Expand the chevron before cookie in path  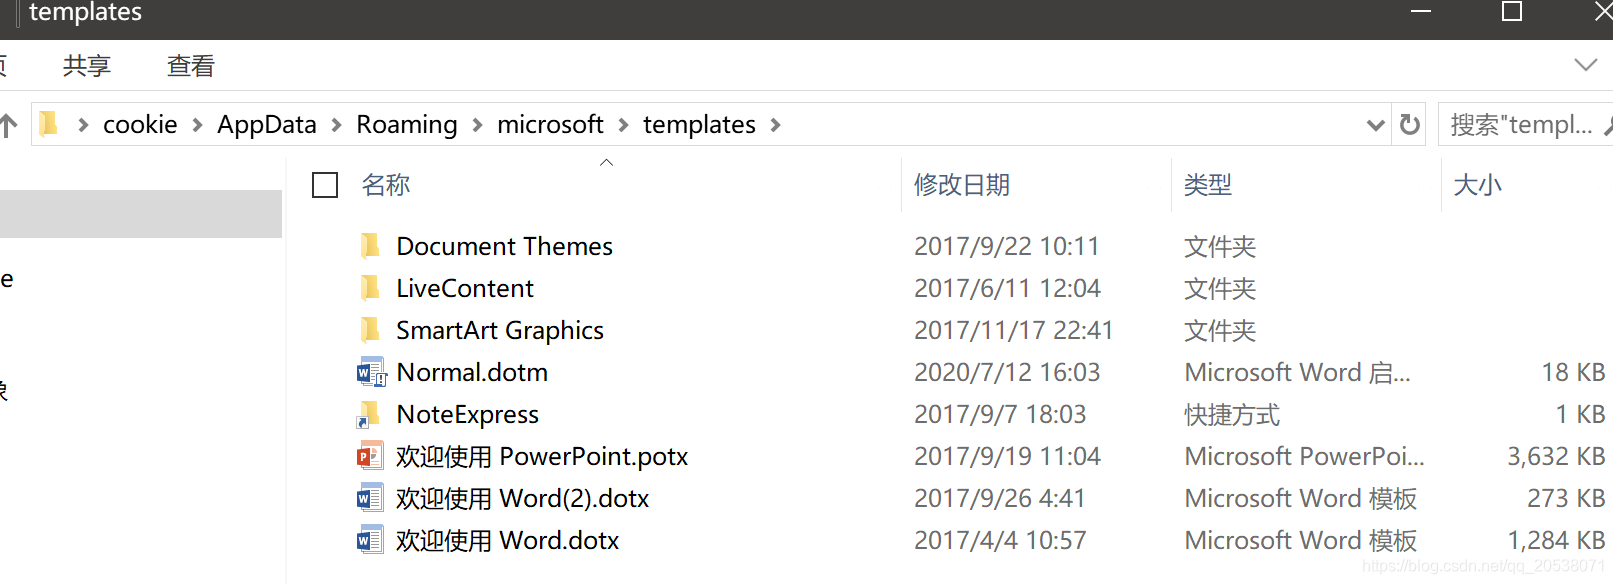pos(83,125)
